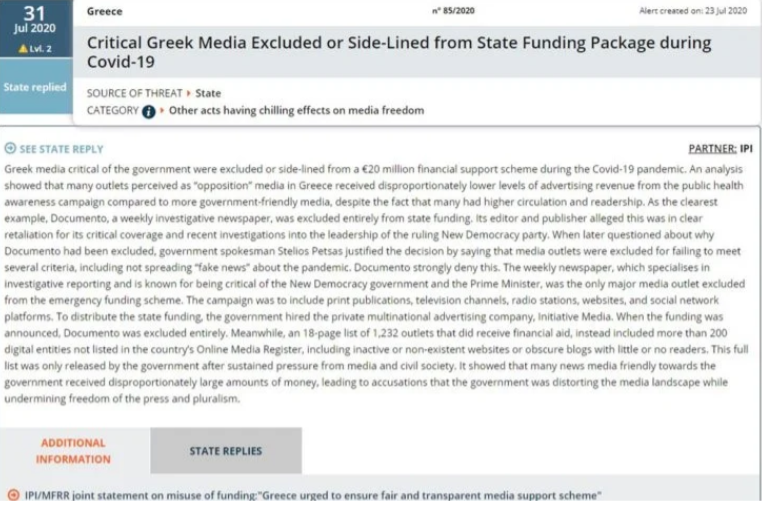
Task: Click the CATEGORY info icon
Action: [x=148, y=111]
